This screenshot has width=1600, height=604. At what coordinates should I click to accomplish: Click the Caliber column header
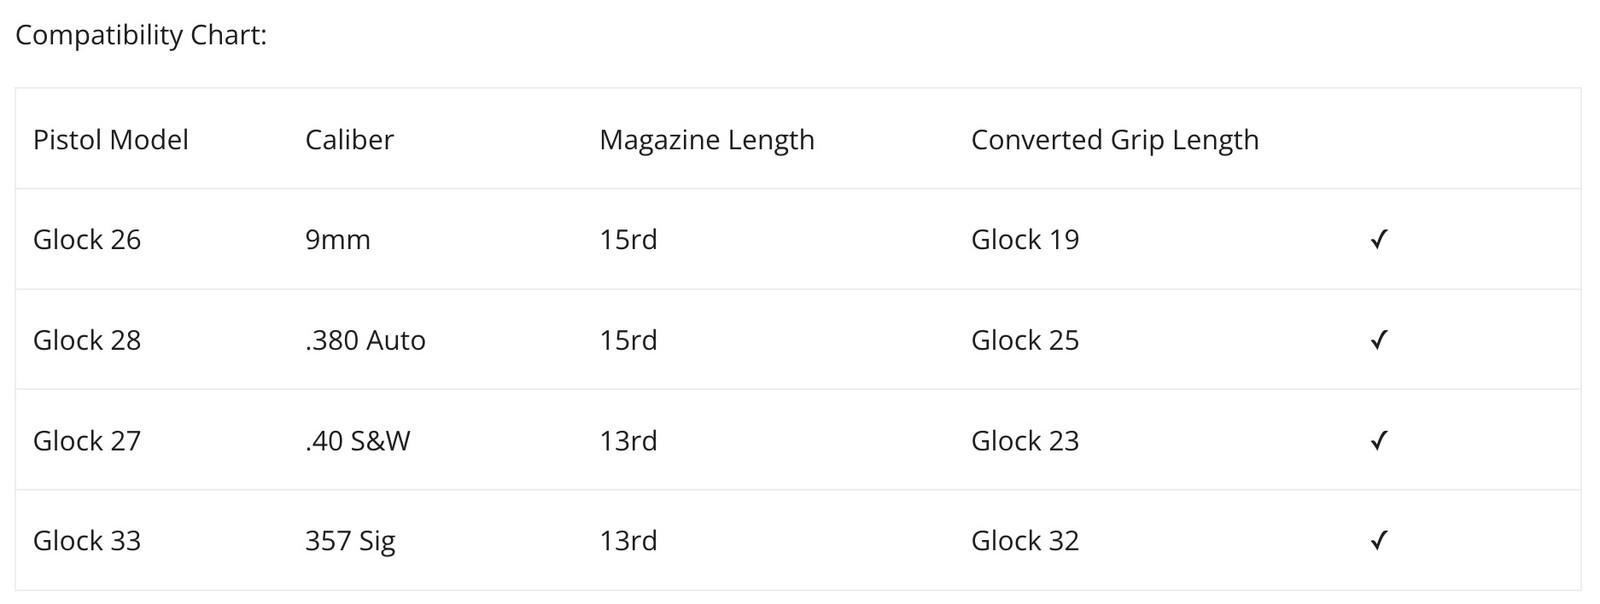(x=349, y=139)
